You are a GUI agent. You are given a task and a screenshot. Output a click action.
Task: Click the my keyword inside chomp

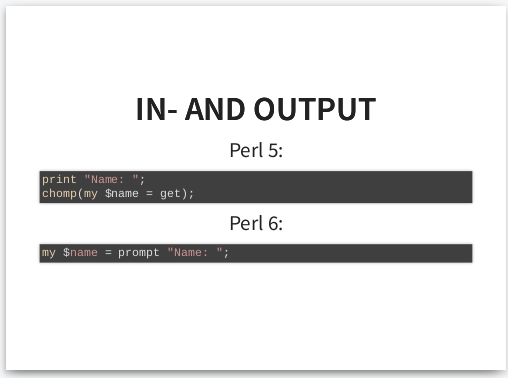pos(91,194)
